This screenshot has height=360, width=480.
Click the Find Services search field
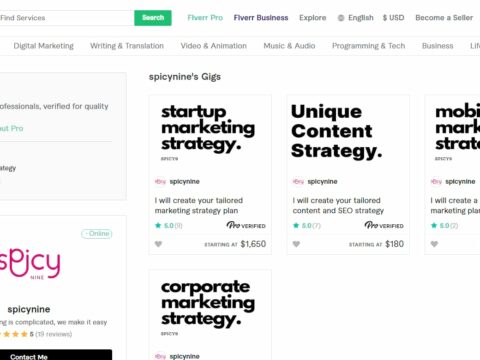coord(67,18)
